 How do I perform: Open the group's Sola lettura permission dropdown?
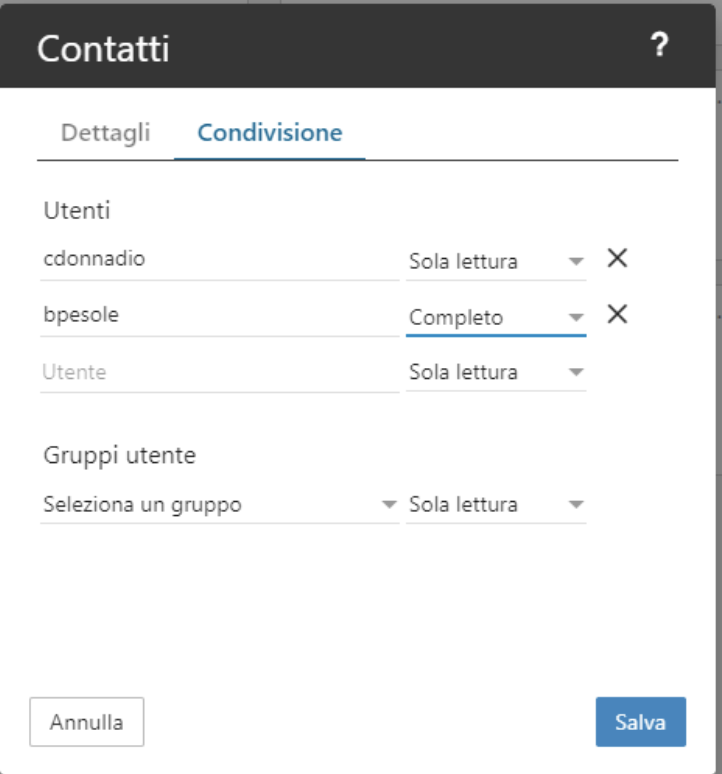[496, 504]
